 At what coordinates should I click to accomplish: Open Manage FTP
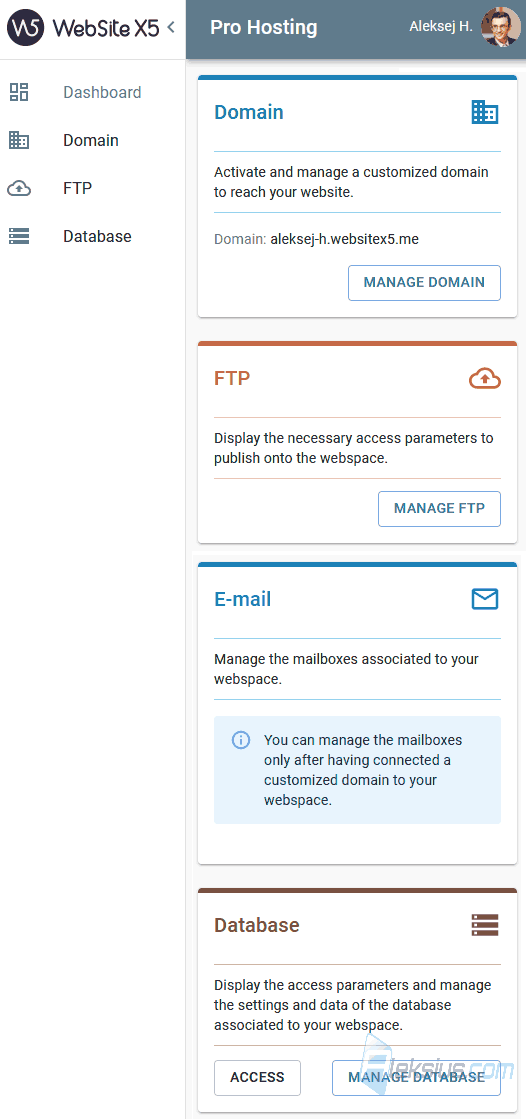click(x=439, y=509)
